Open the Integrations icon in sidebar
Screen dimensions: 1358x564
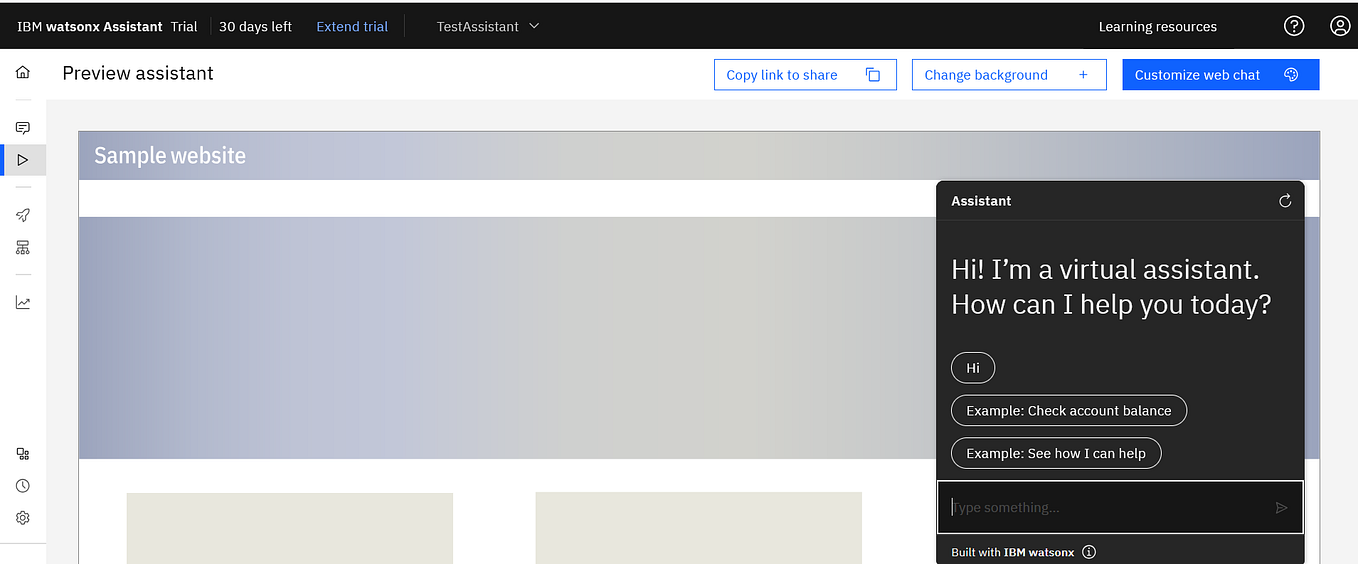[23, 454]
